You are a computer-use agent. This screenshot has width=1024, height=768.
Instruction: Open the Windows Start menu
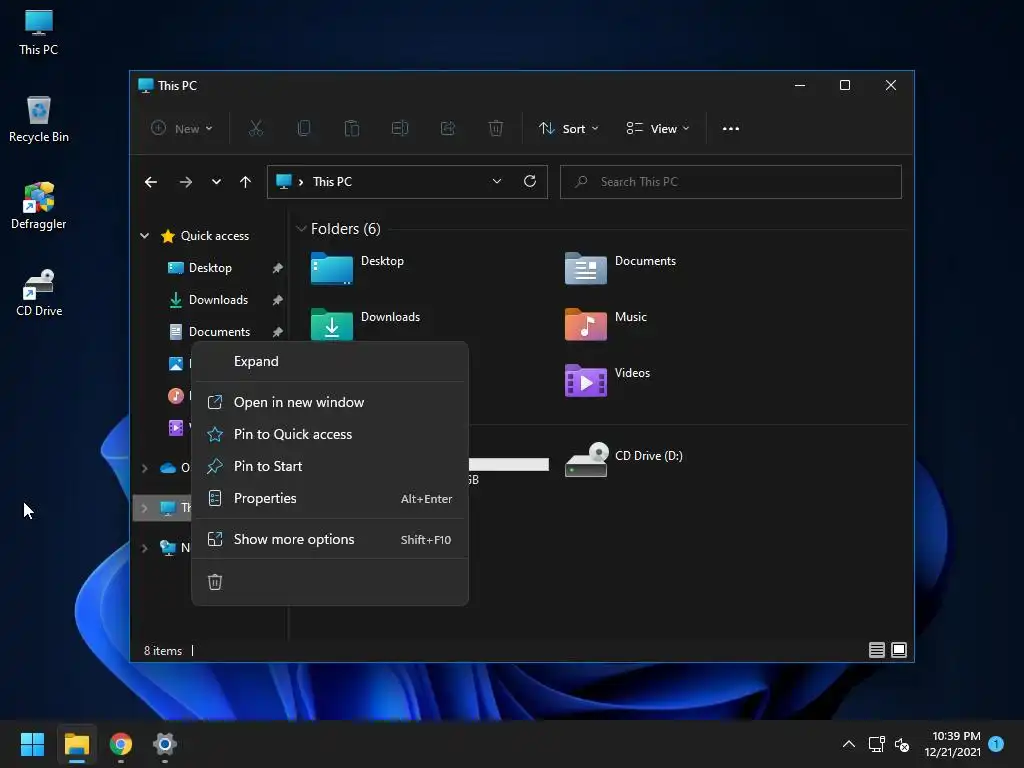(32, 744)
